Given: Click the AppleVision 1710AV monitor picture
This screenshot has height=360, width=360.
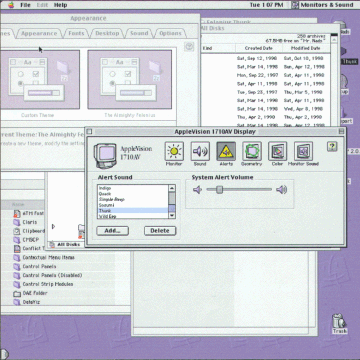Looking at the screenshot, I should pos(105,155).
